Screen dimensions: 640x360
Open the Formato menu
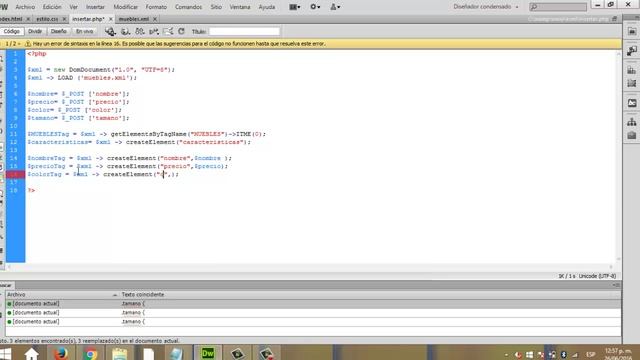(156, 7)
